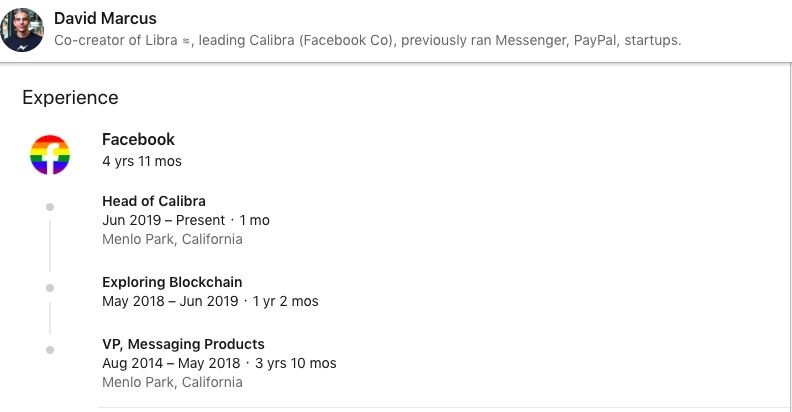Click the timeline line below Exploring Blockchain dot
The image size is (792, 412).
pos(50,317)
